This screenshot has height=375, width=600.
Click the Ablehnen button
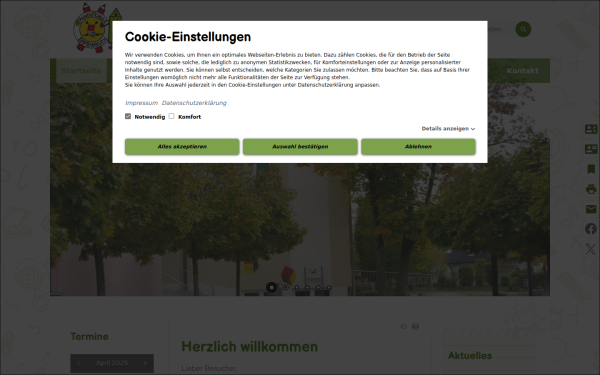coord(418,147)
